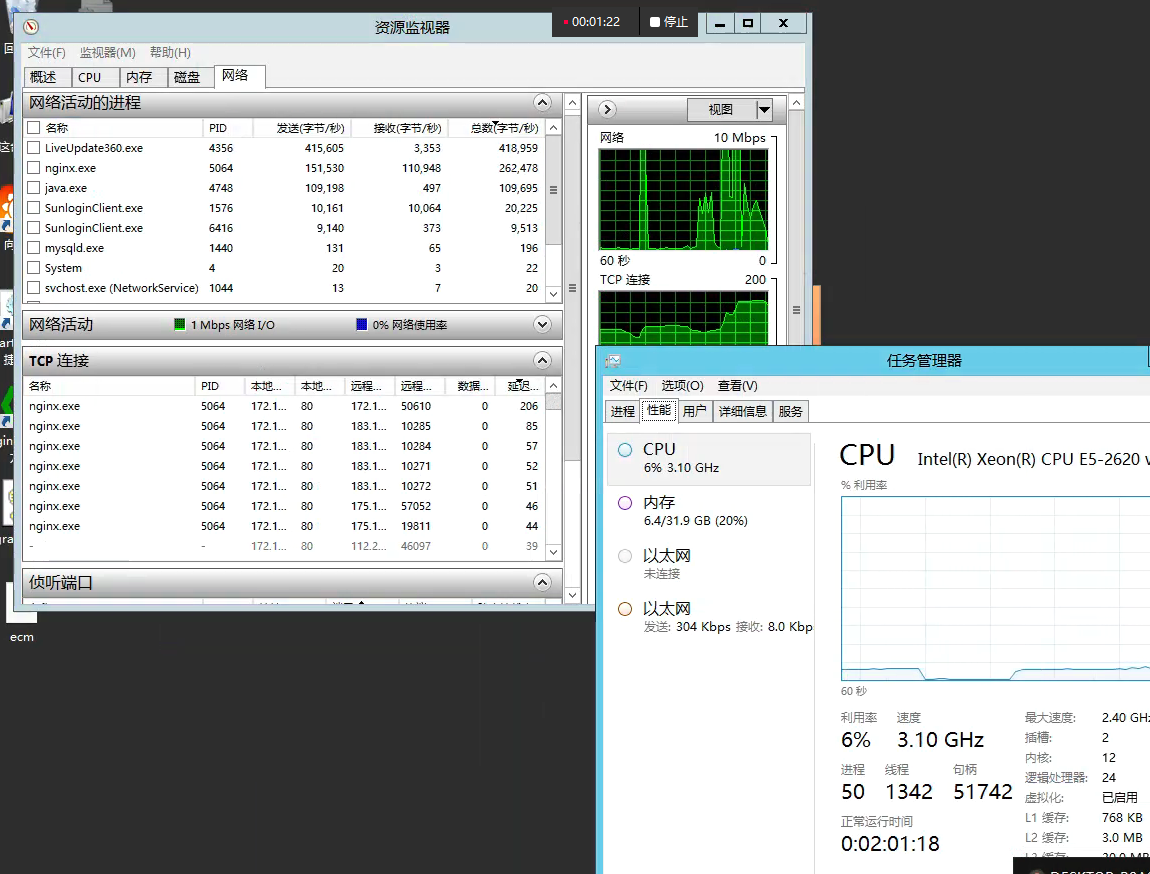Tick the System process checkbox

(x=34, y=268)
